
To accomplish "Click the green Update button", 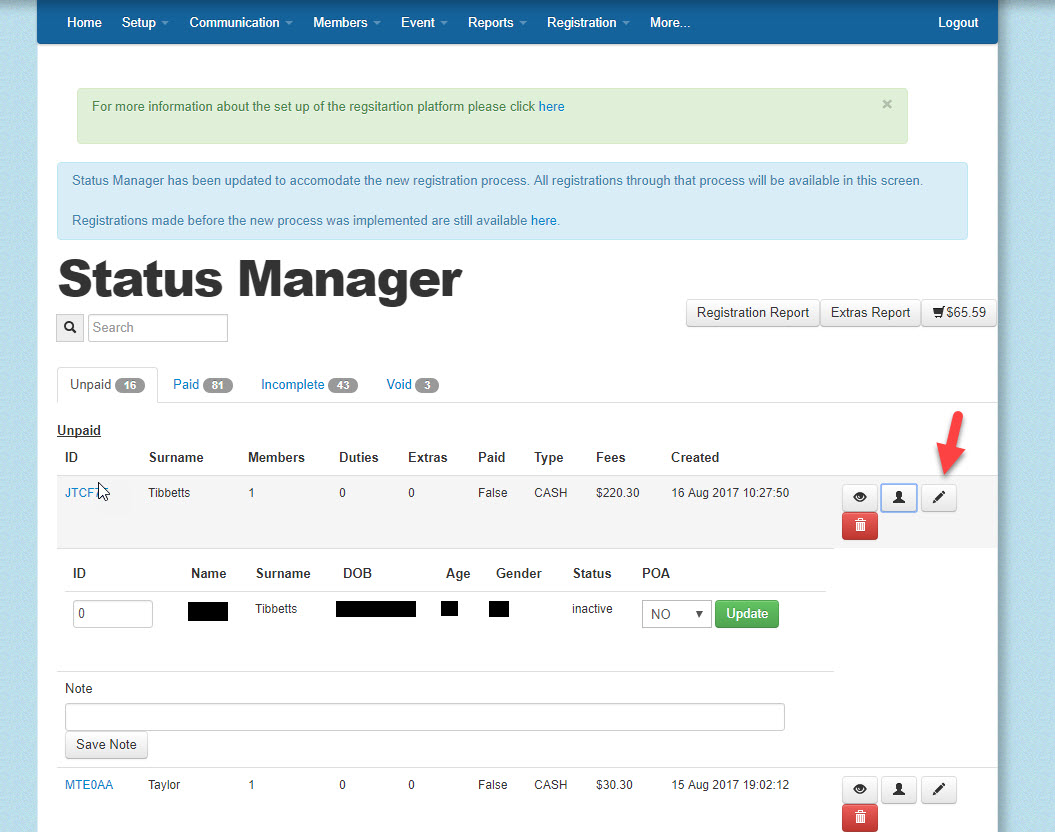I will [747, 614].
